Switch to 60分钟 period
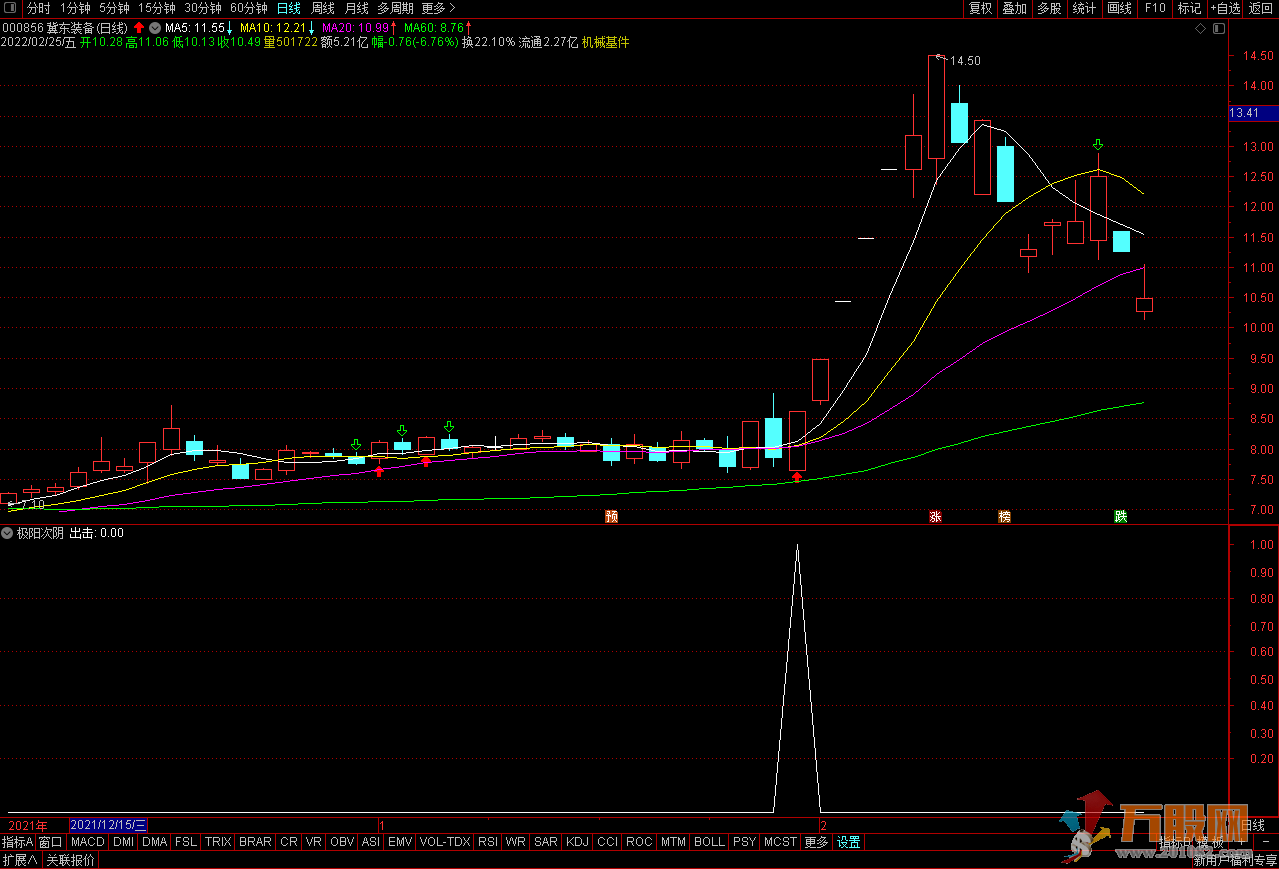The width and height of the screenshot is (1279, 869). pyautogui.click(x=249, y=8)
